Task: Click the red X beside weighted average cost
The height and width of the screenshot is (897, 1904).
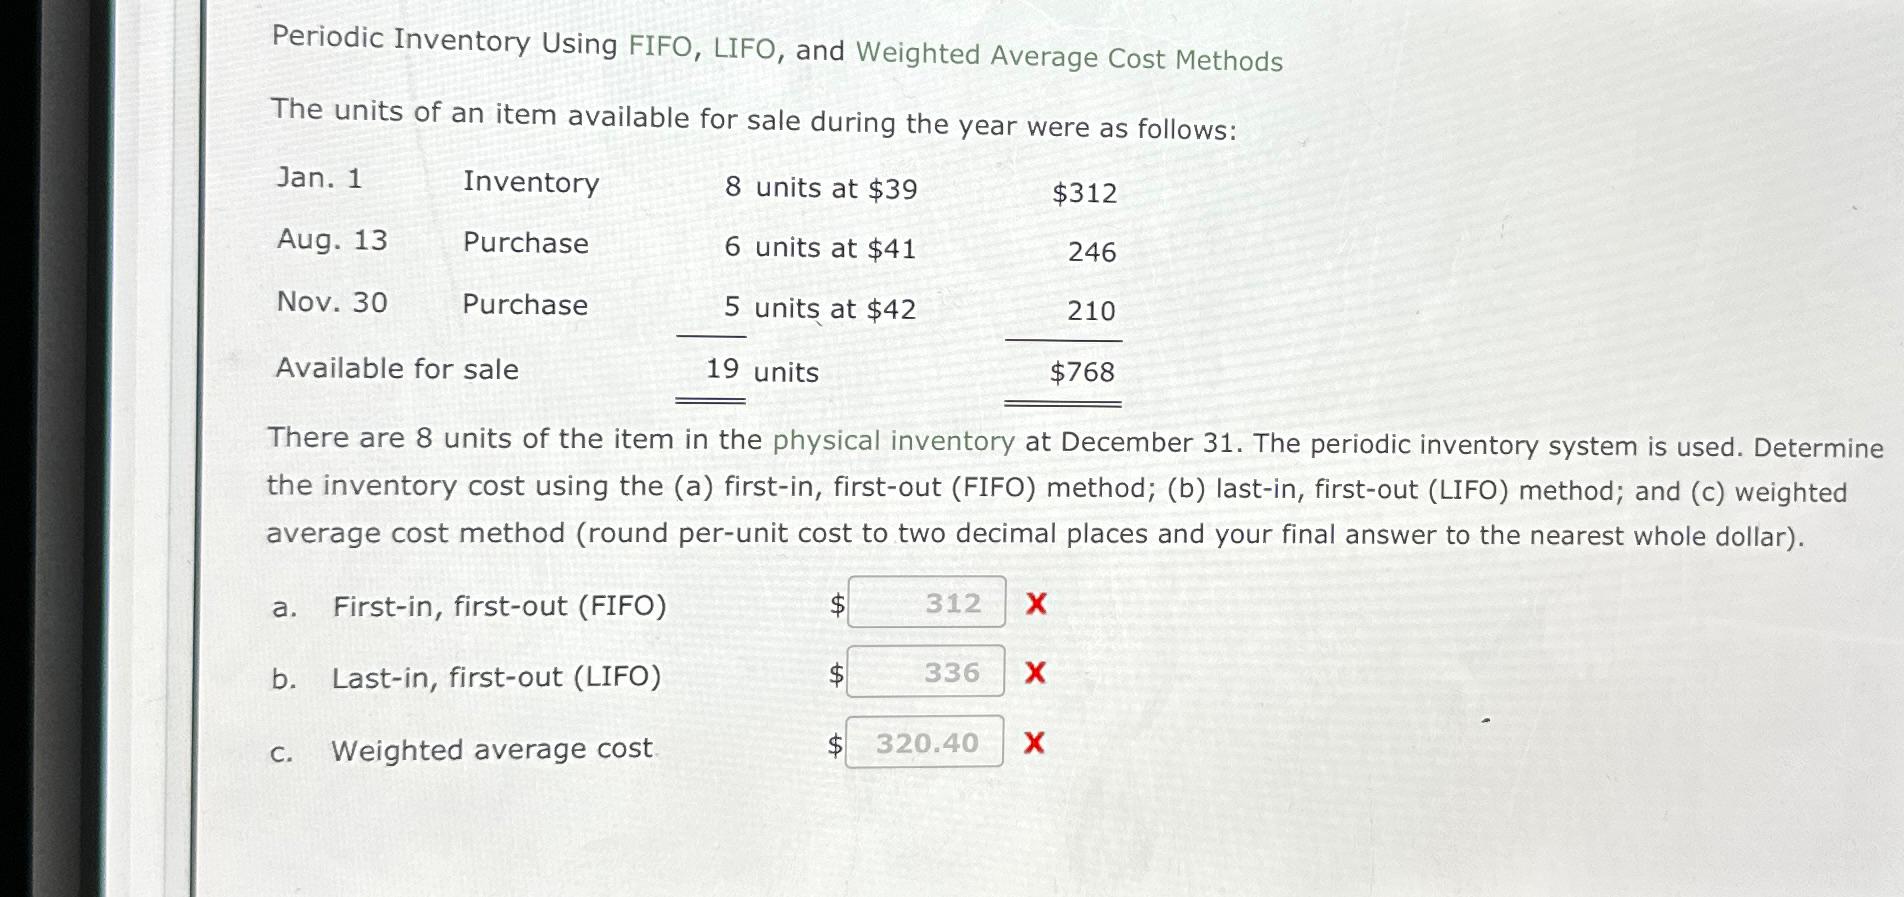Action: 1033,744
